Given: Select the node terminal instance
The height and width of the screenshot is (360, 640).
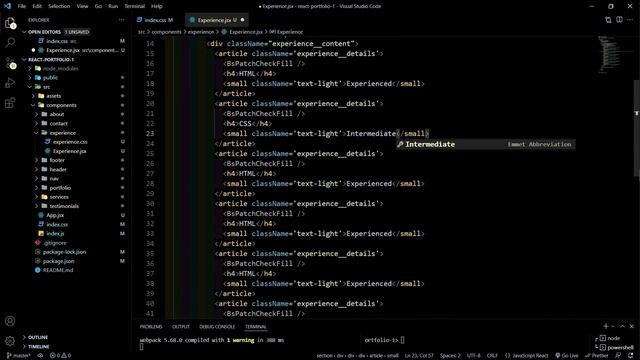Looking at the screenshot, I should pyautogui.click(x=610, y=338).
